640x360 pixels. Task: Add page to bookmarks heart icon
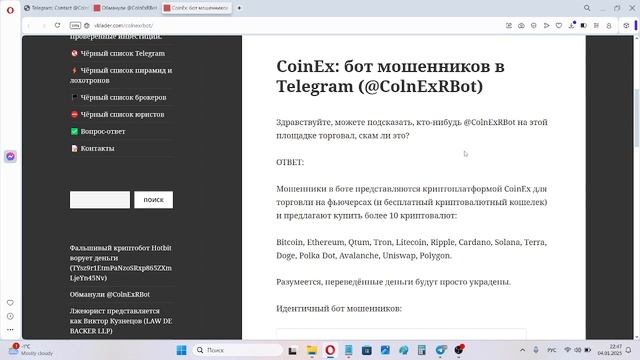(559, 25)
